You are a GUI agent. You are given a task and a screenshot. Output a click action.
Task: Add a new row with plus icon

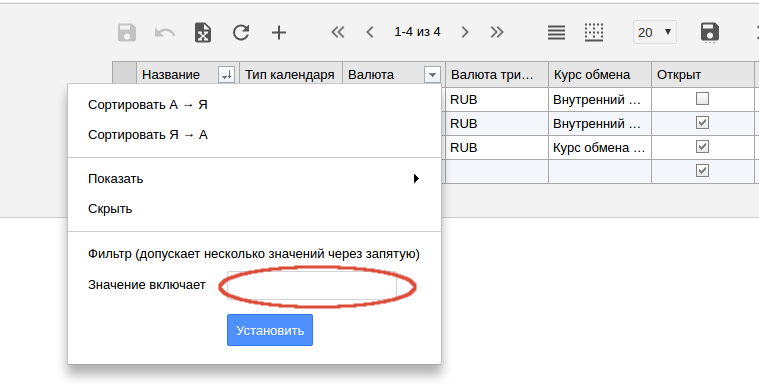[279, 33]
